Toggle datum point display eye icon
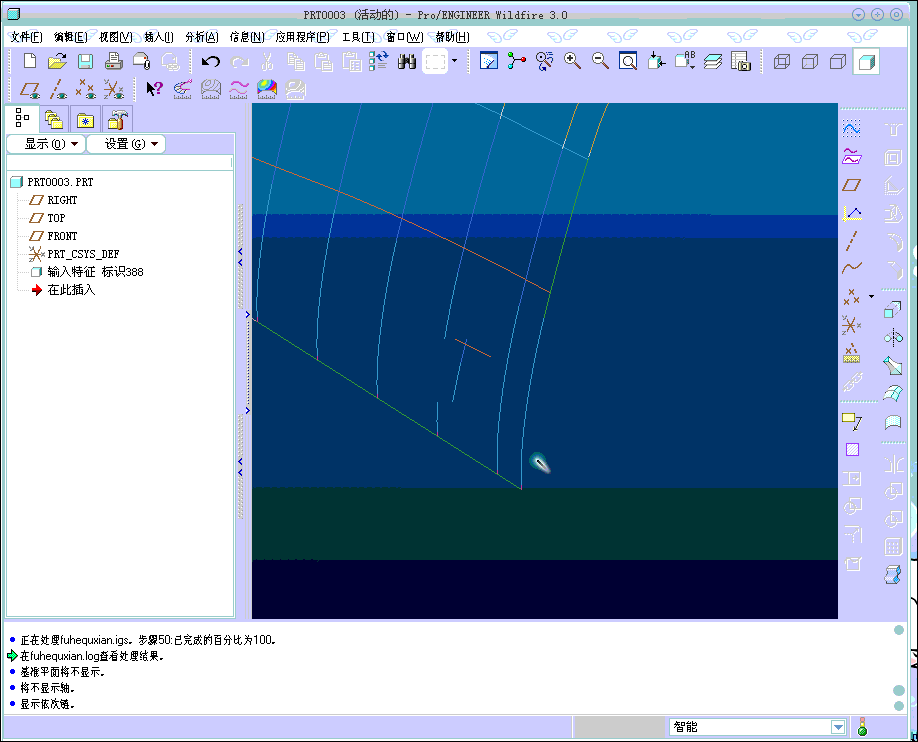The height and width of the screenshot is (742, 918). [86, 89]
